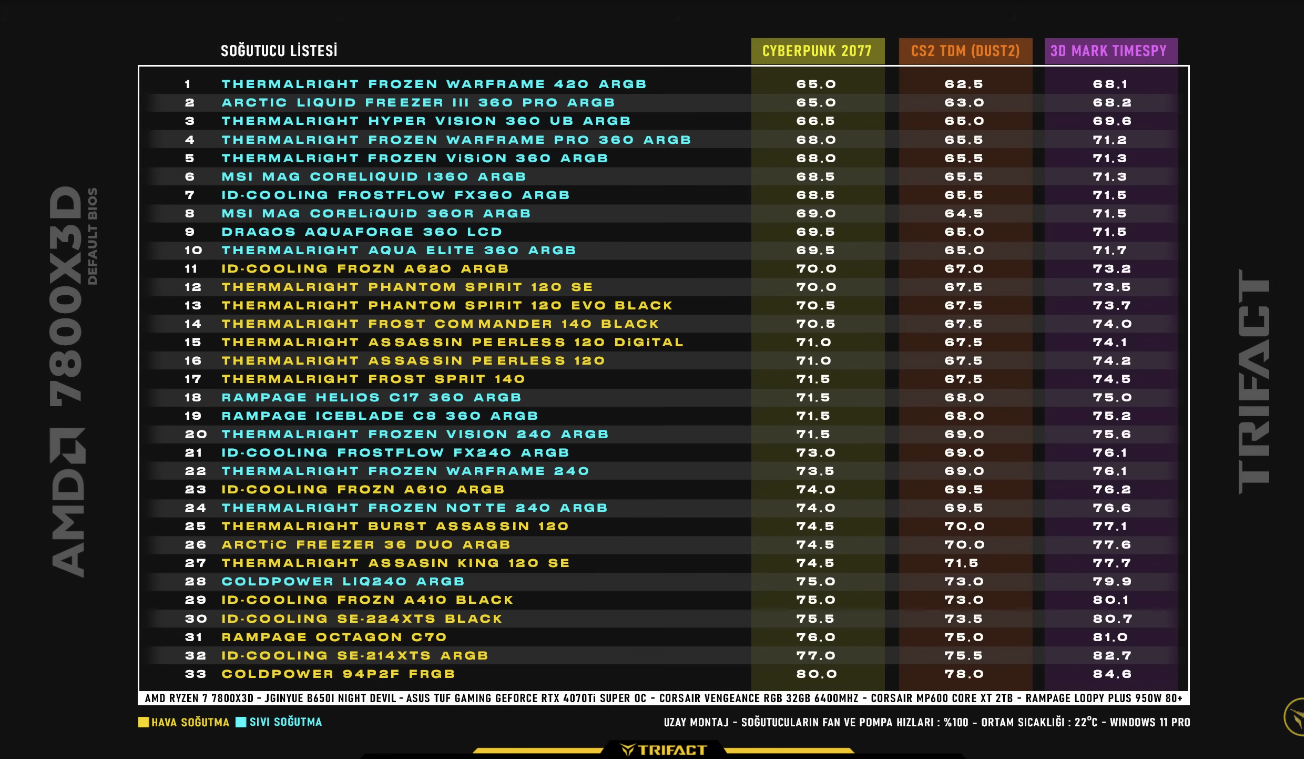Click Timespy value 68.2 for Arctic Liquid Freezer
The image size is (1304, 759).
1112,103
